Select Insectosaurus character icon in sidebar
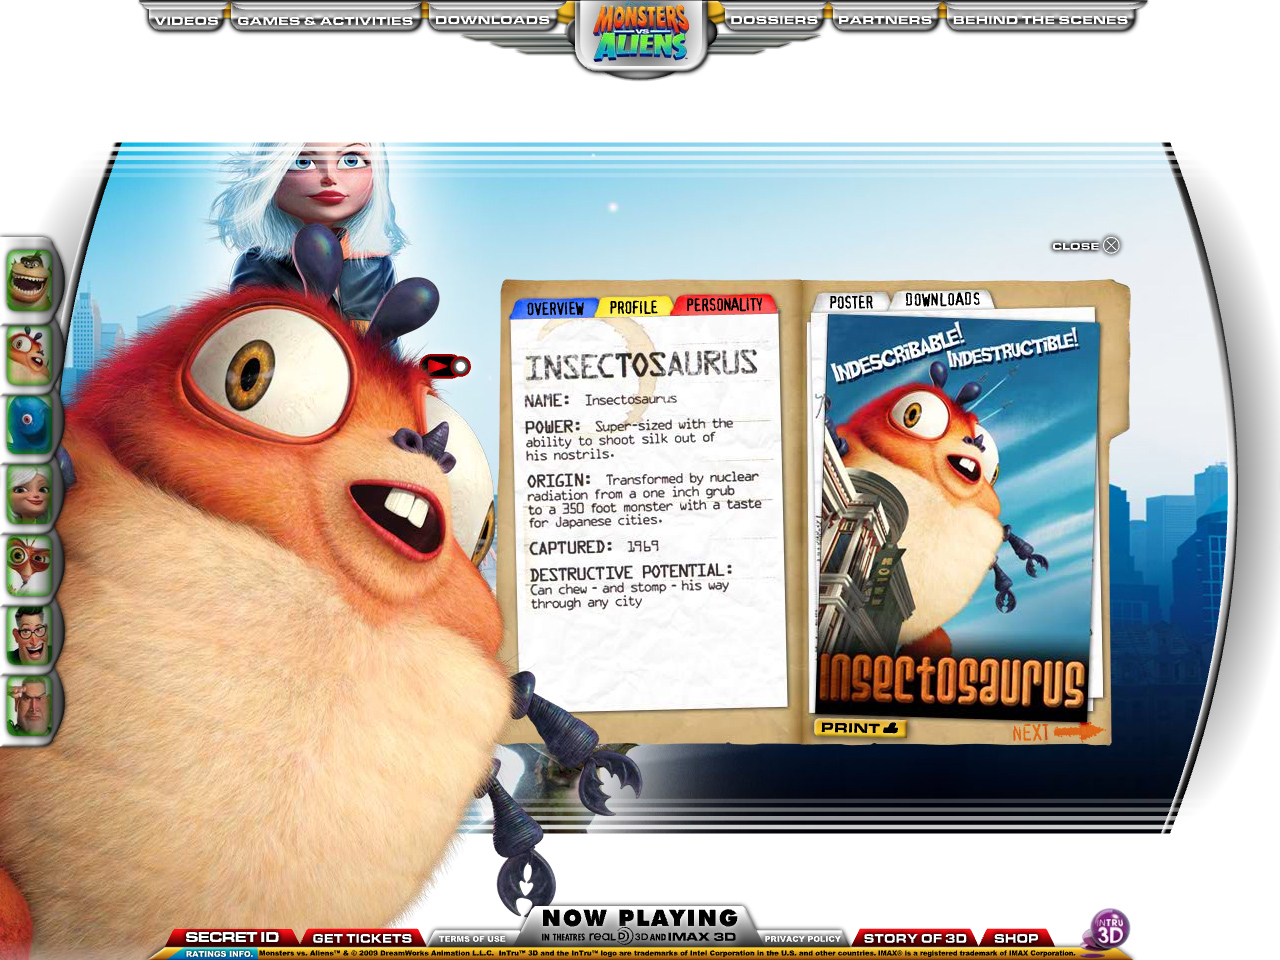Image resolution: width=1280 pixels, height=960 pixels. (30, 354)
